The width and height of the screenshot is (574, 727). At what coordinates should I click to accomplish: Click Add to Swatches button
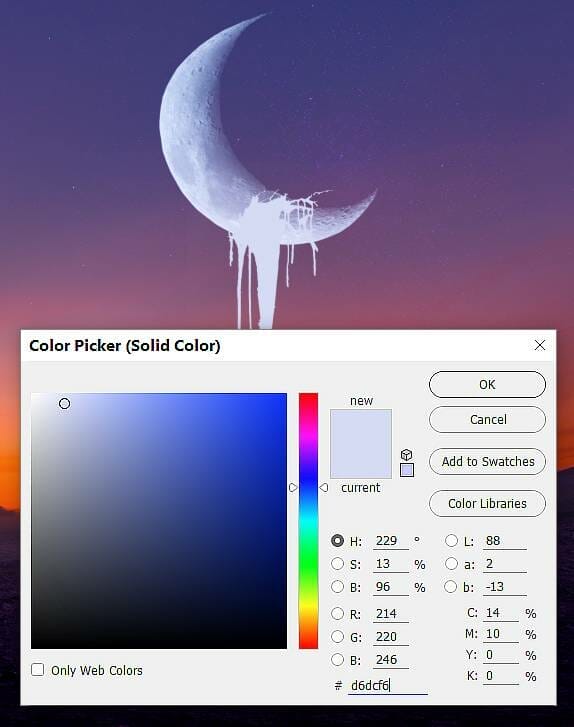click(x=487, y=461)
